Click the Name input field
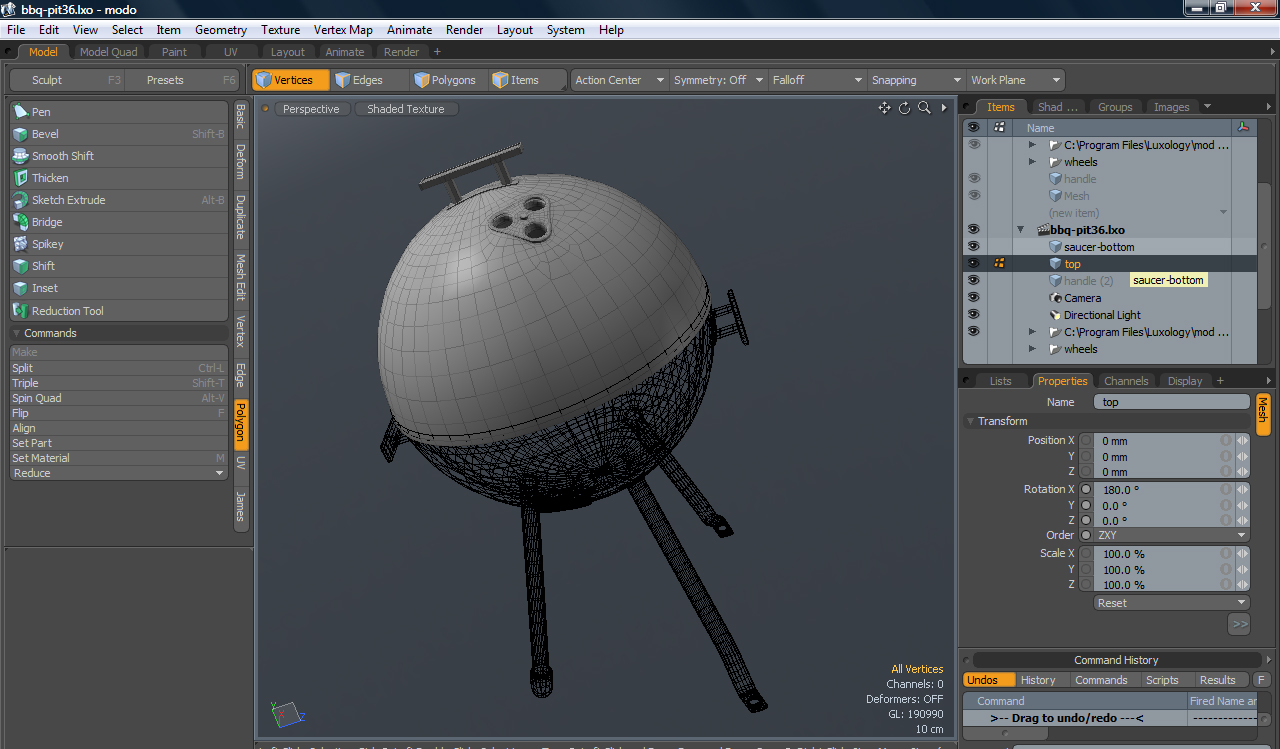 pyautogui.click(x=1172, y=402)
